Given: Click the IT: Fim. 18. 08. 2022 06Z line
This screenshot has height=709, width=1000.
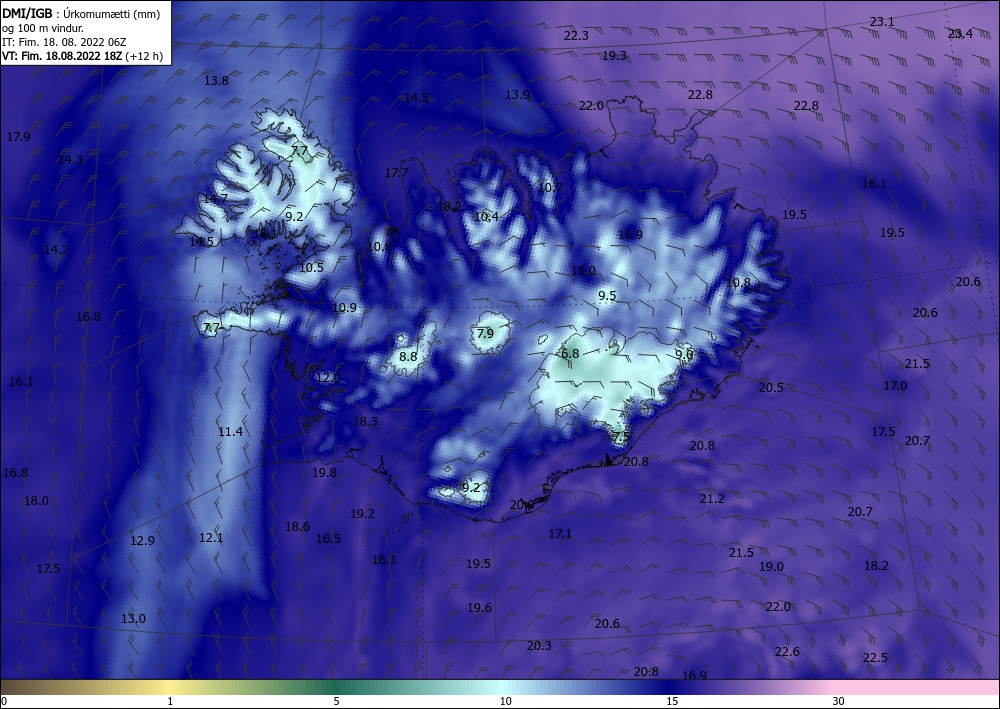Looking at the screenshot, I should [x=64, y=42].
